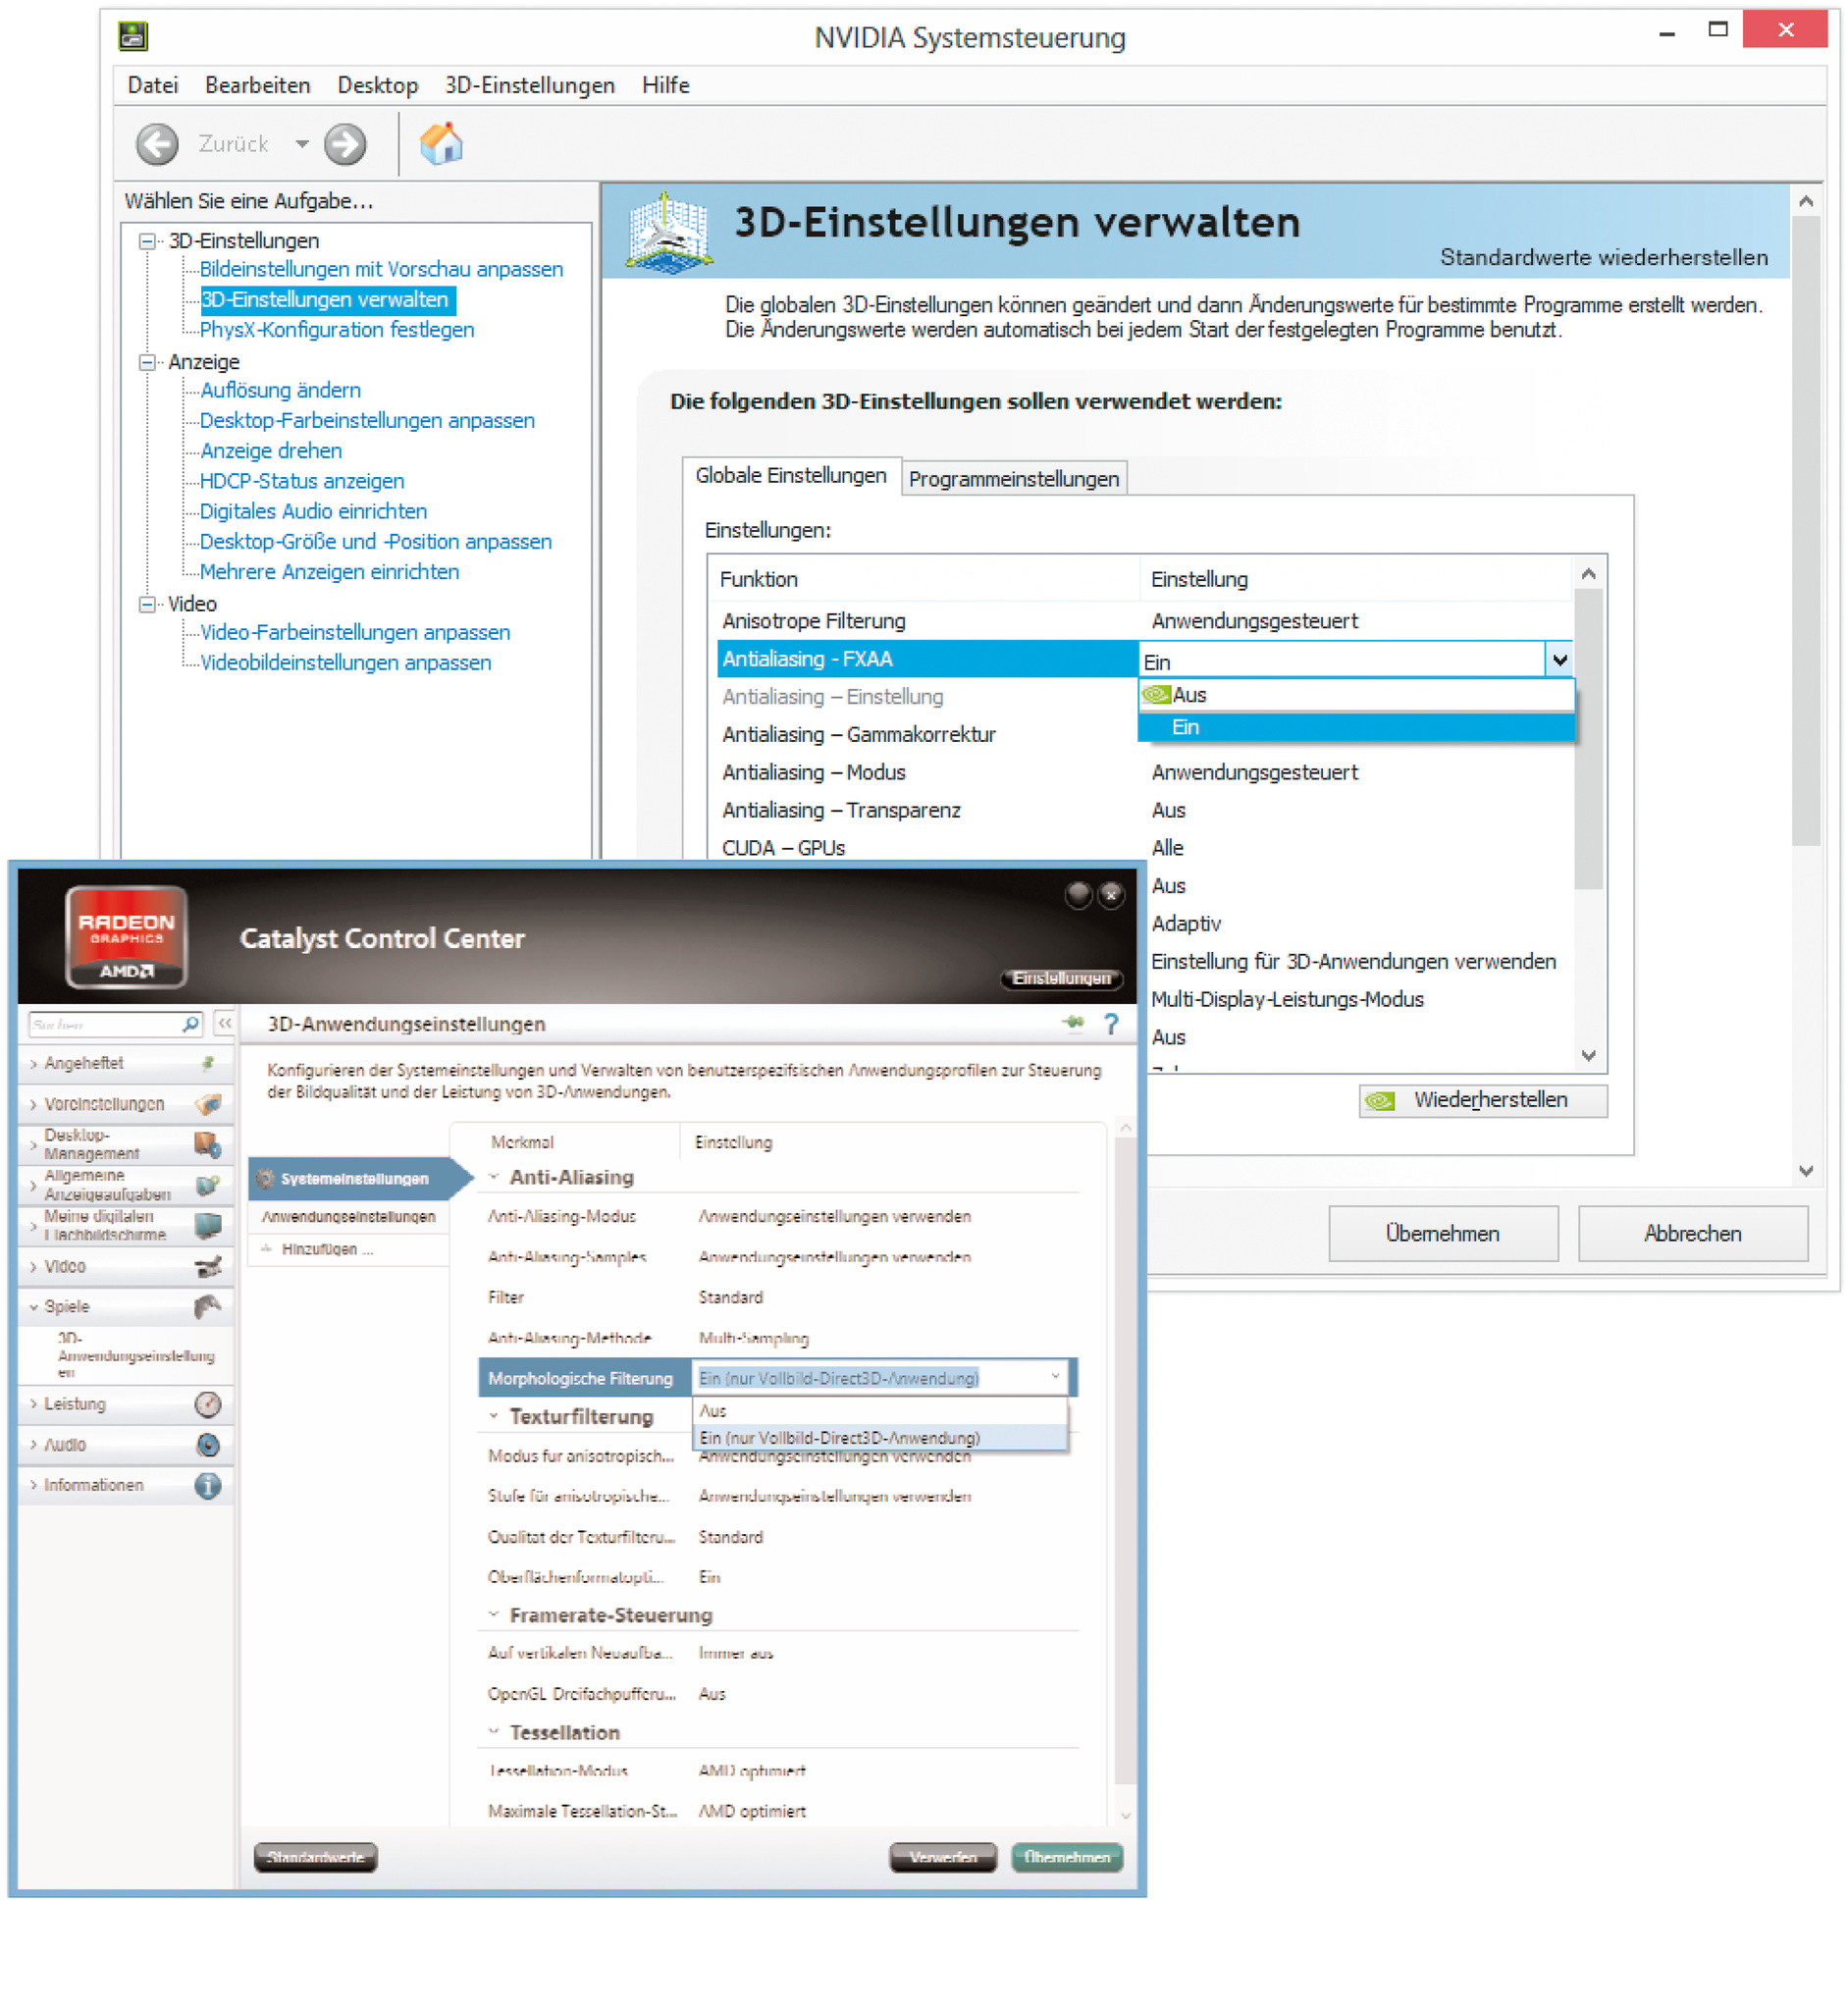Click the settings list scrollbar up arrow

[x=1588, y=574]
